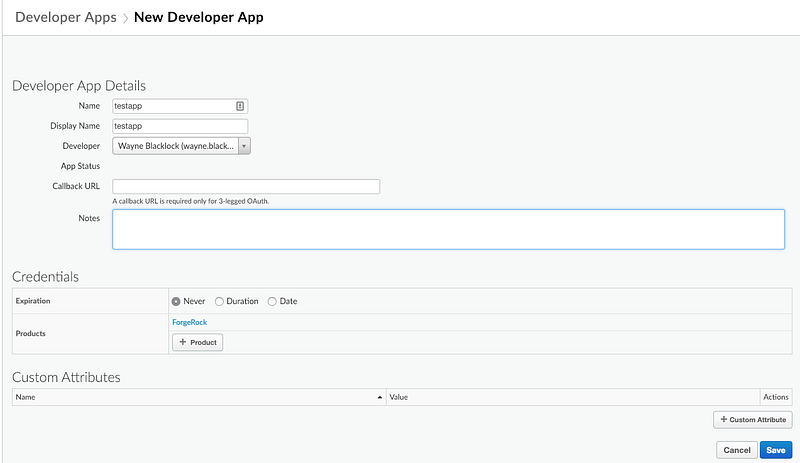The height and width of the screenshot is (463, 800).
Task: Add a new Product to credentials
Action: [197, 342]
